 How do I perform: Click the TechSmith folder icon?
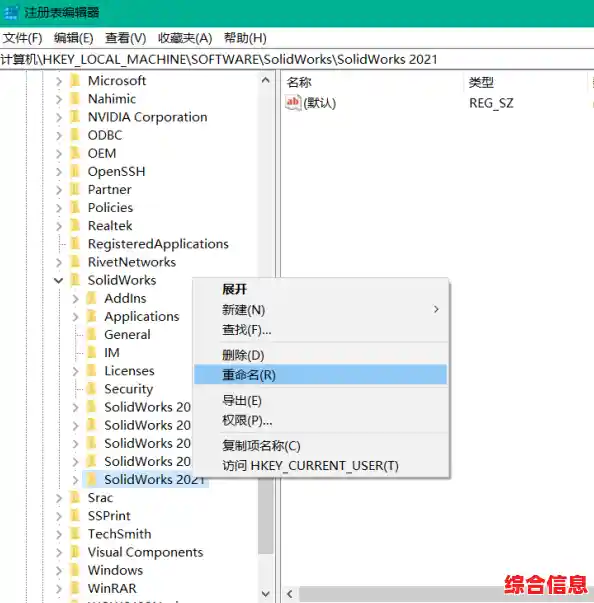coord(75,534)
